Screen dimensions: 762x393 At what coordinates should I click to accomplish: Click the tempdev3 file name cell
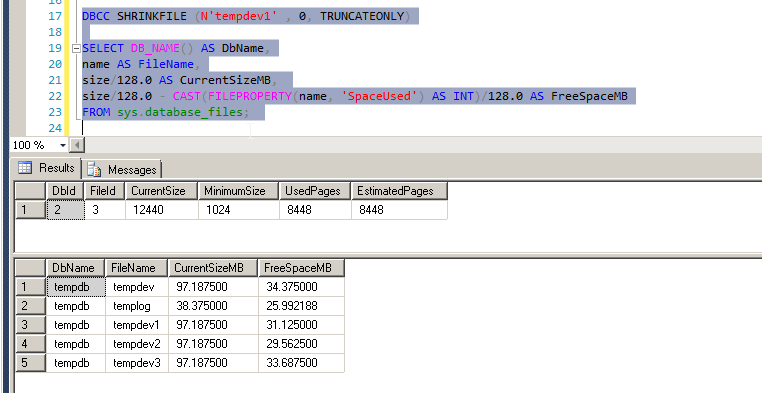[x=136, y=363]
